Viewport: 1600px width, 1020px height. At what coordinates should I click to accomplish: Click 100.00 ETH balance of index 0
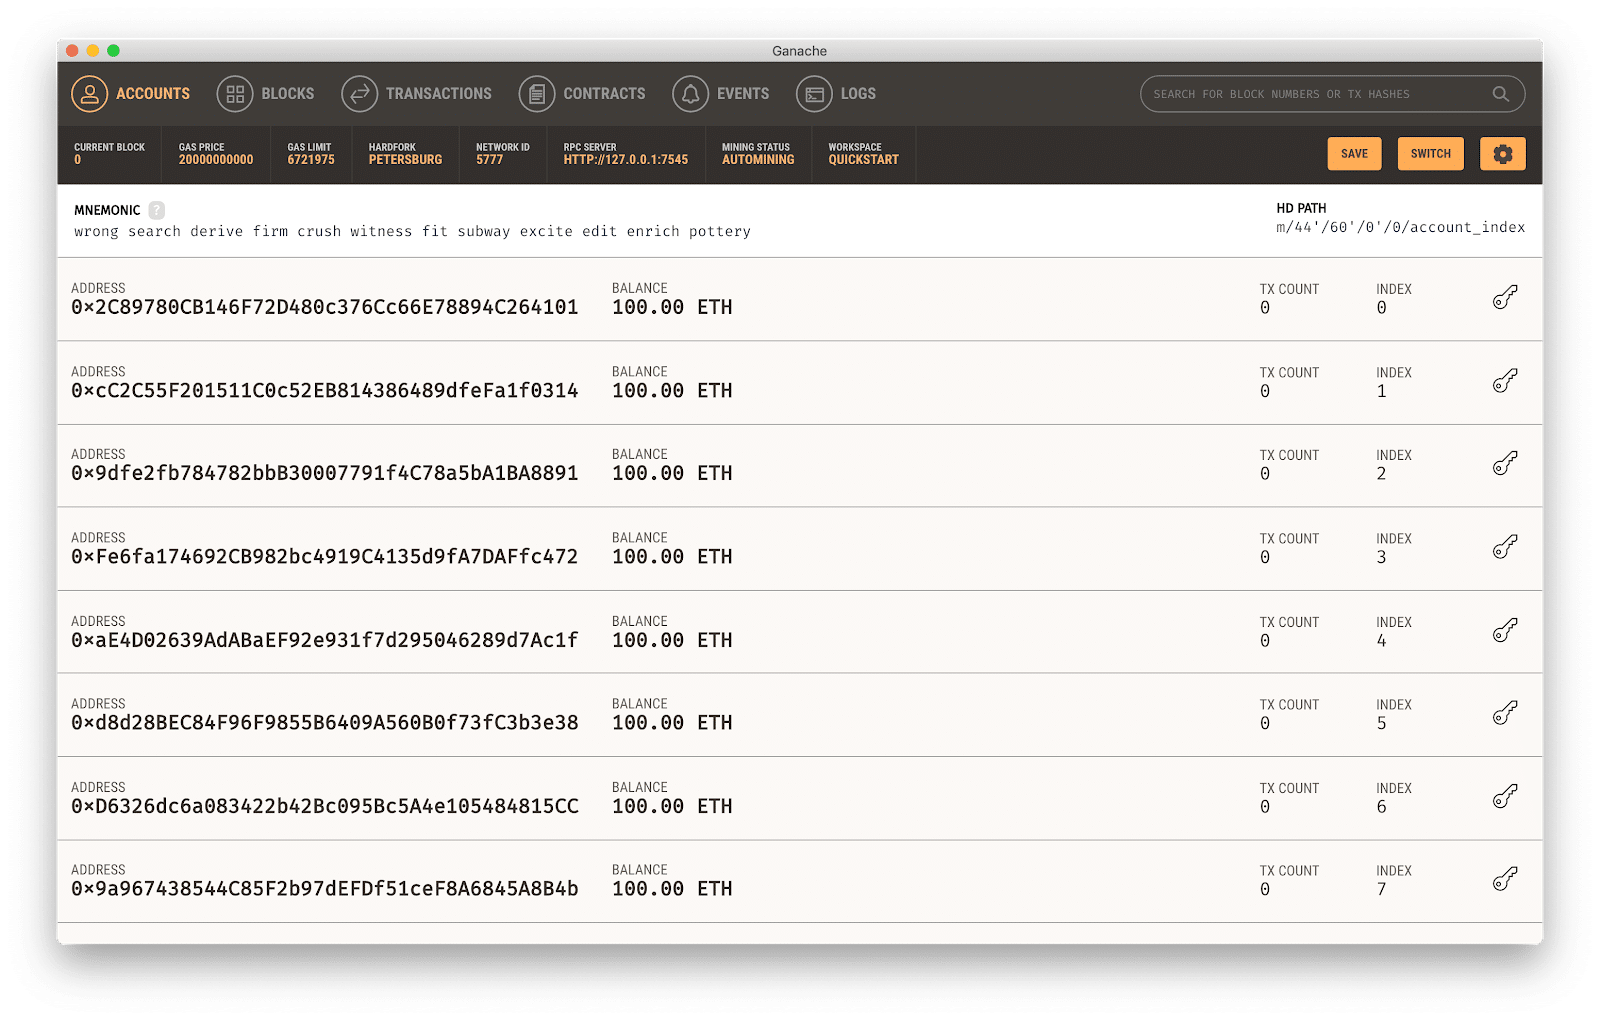672,307
